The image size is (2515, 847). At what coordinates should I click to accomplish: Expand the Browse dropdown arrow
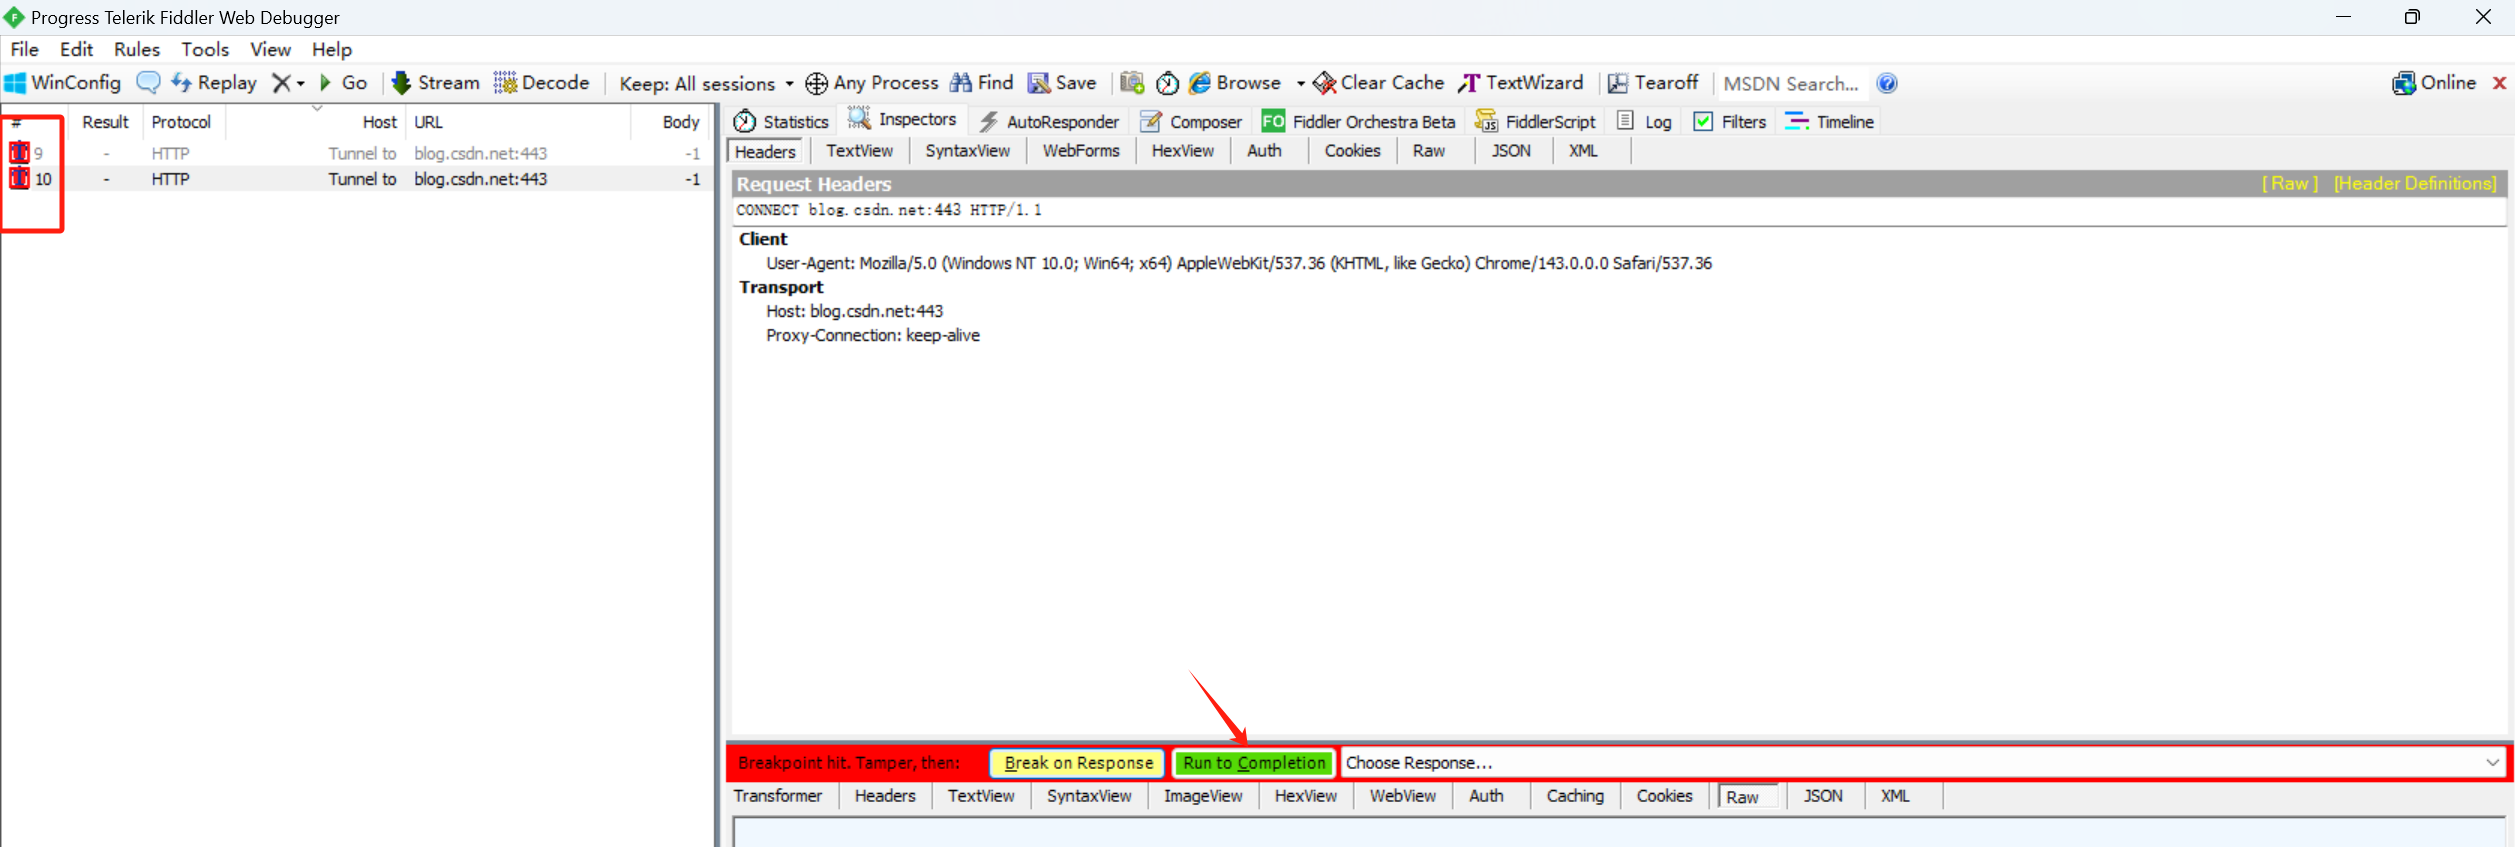(x=1300, y=84)
